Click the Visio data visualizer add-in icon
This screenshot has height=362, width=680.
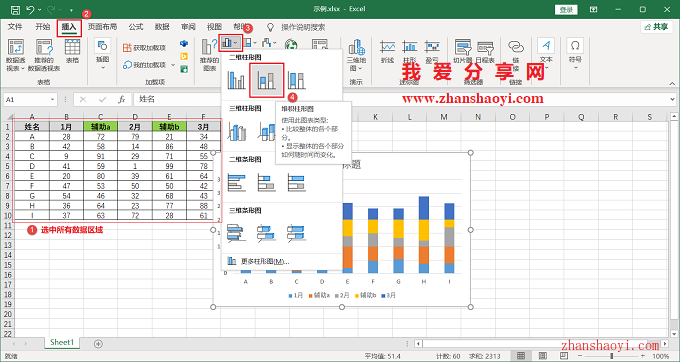point(184,44)
